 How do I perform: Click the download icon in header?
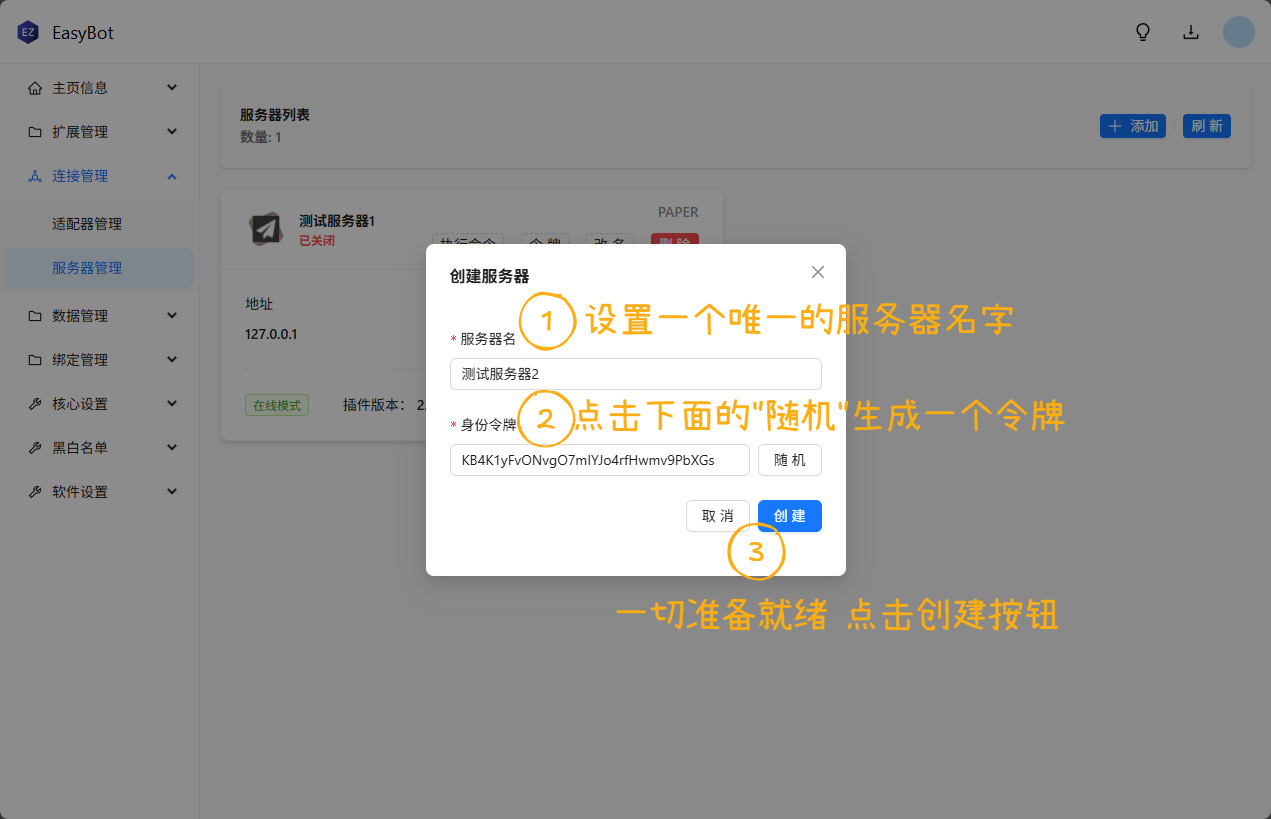(1191, 32)
